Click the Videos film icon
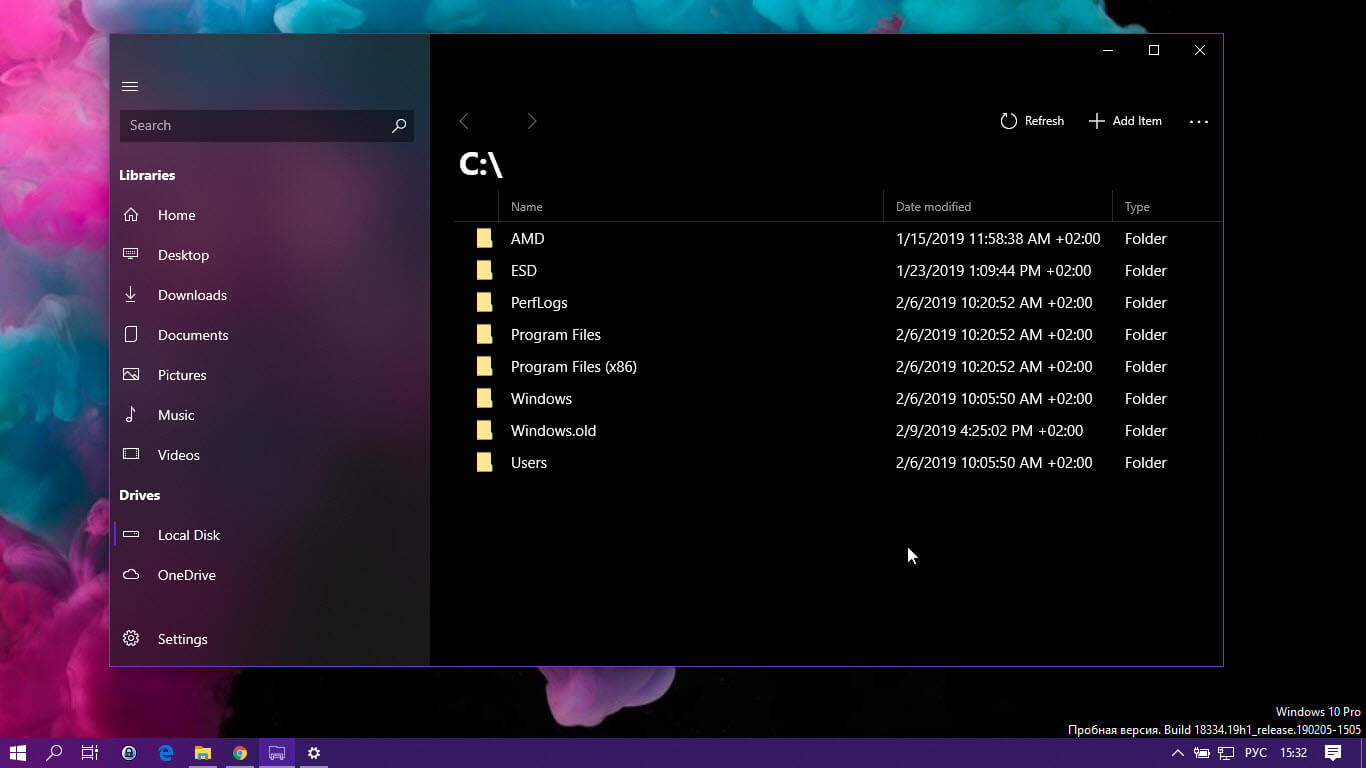Screen dimensions: 1366x768 coord(131,454)
